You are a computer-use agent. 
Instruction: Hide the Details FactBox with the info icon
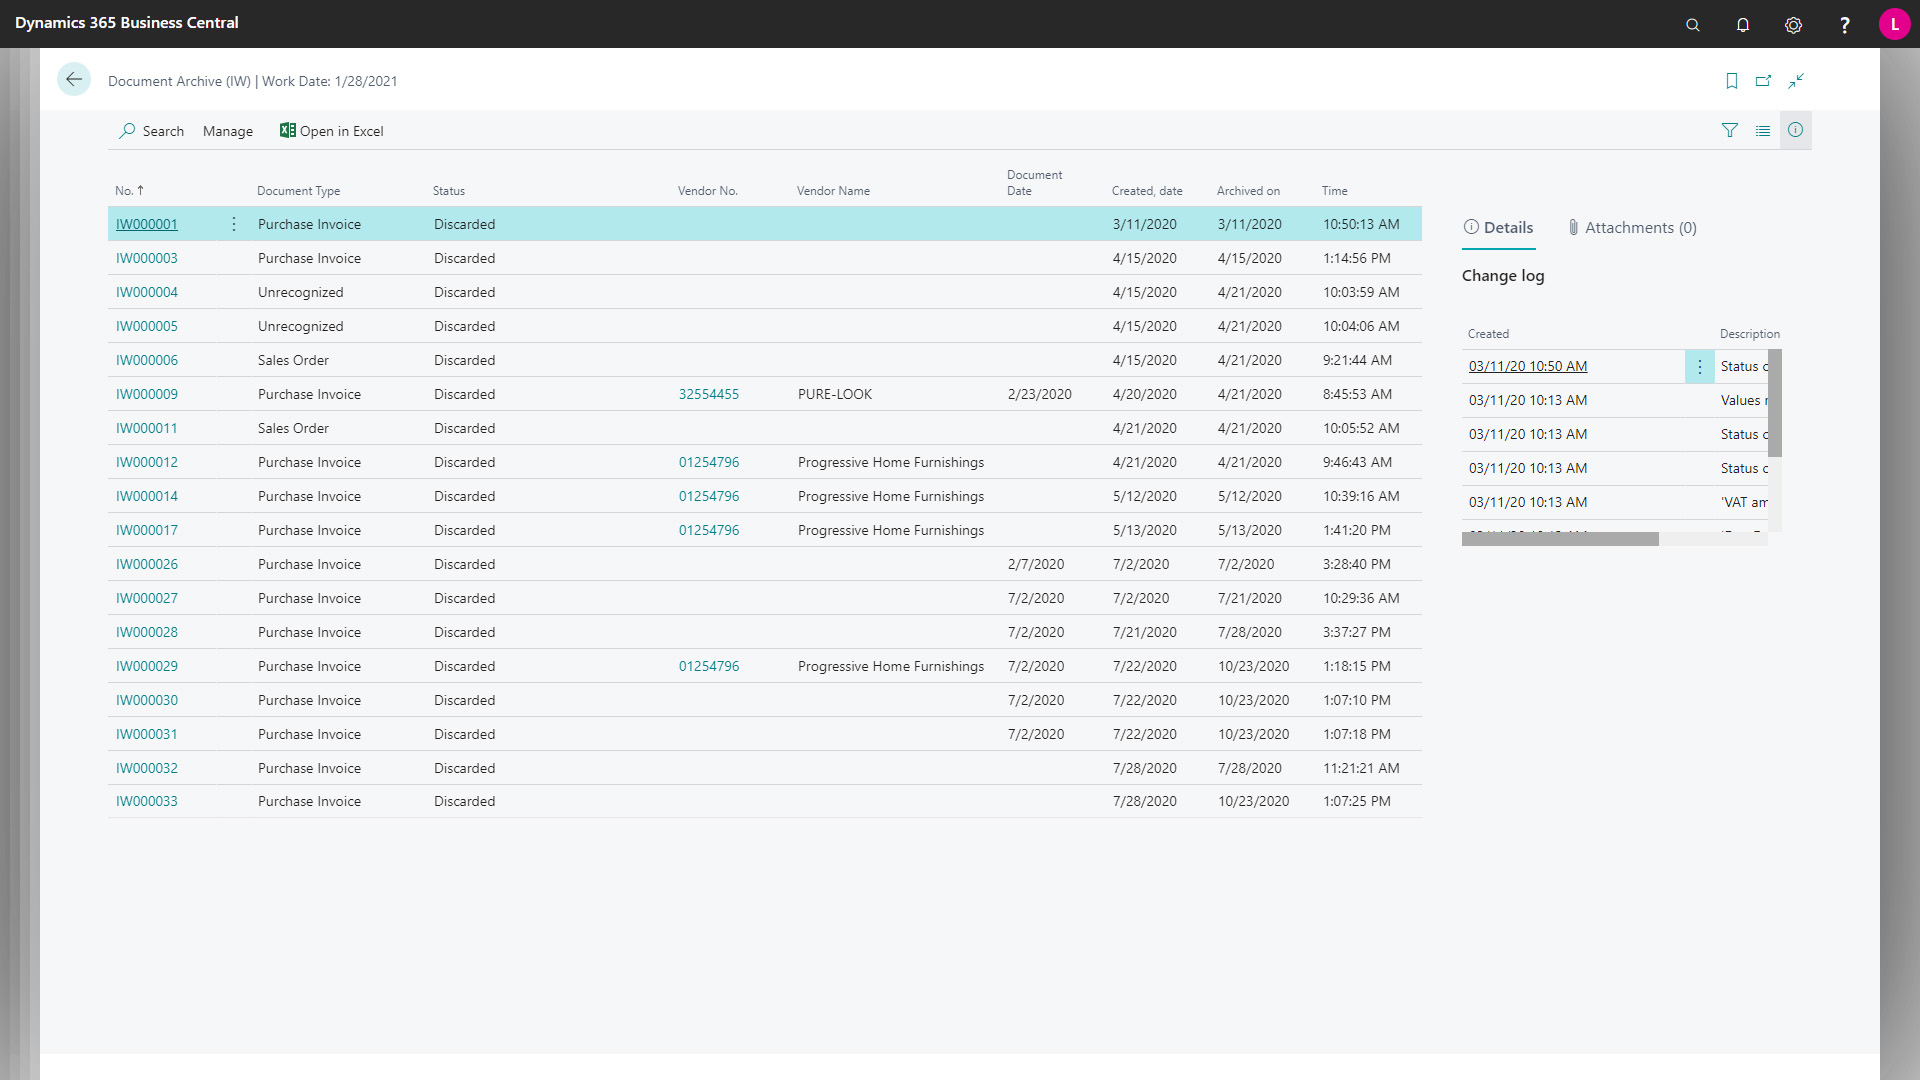click(x=1796, y=130)
